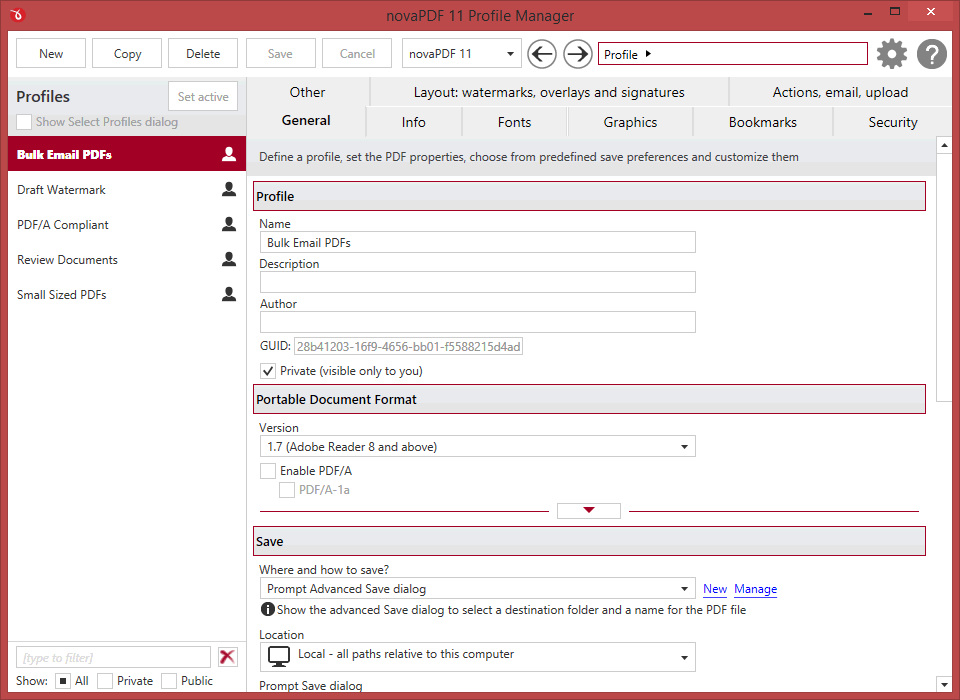This screenshot has width=960, height=700.
Task: Select the Bulk Email PDFs profile
Action: 127,154
